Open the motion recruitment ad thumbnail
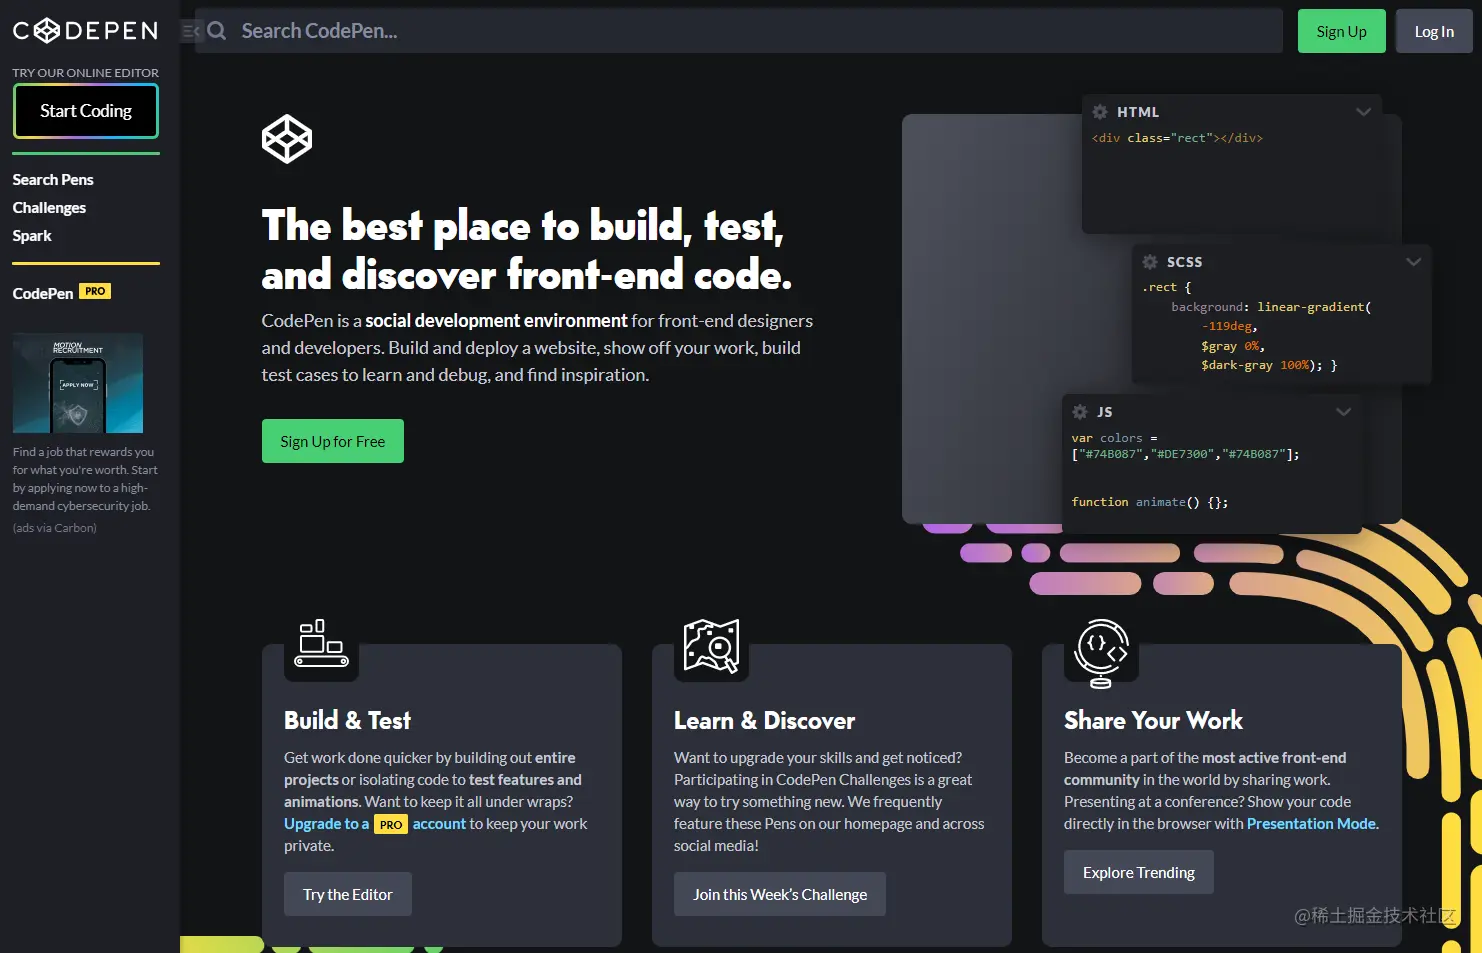 (78, 383)
